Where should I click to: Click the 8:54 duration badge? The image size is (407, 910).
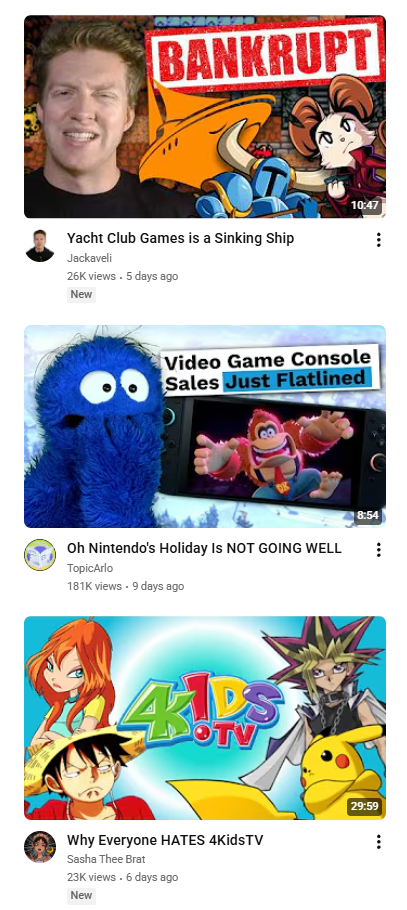(x=368, y=515)
